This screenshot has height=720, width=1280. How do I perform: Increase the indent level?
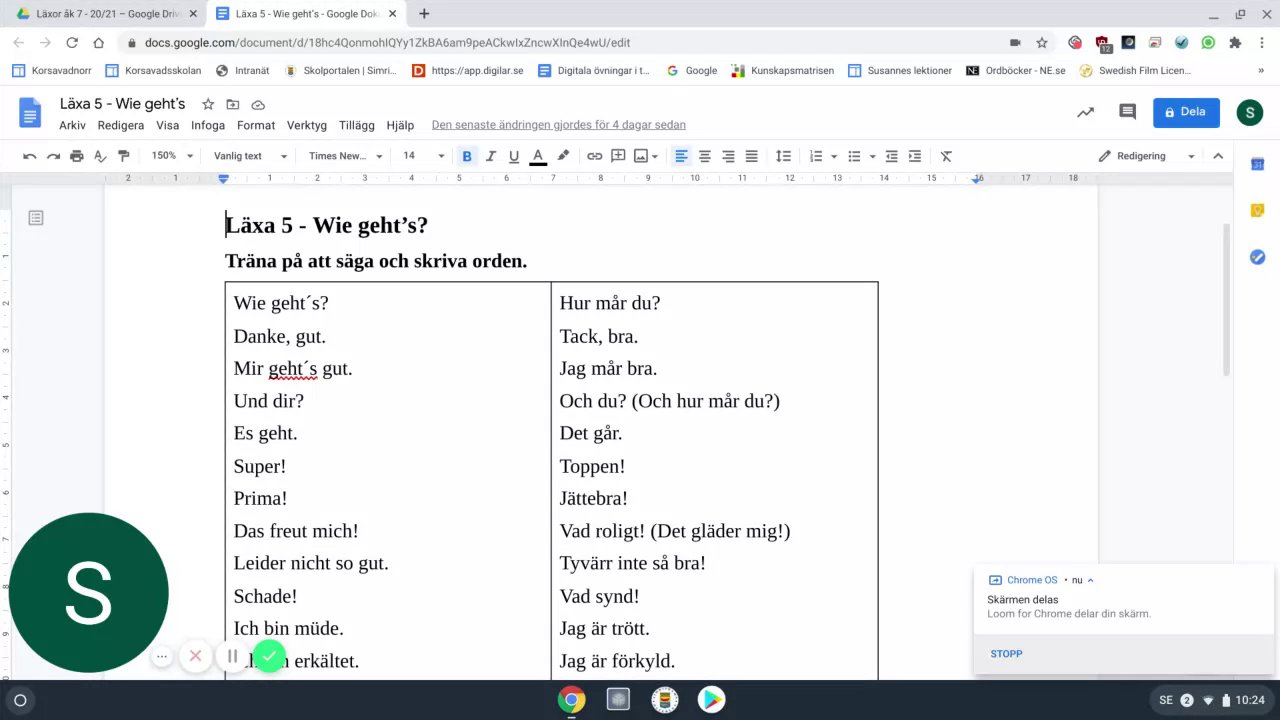point(915,156)
